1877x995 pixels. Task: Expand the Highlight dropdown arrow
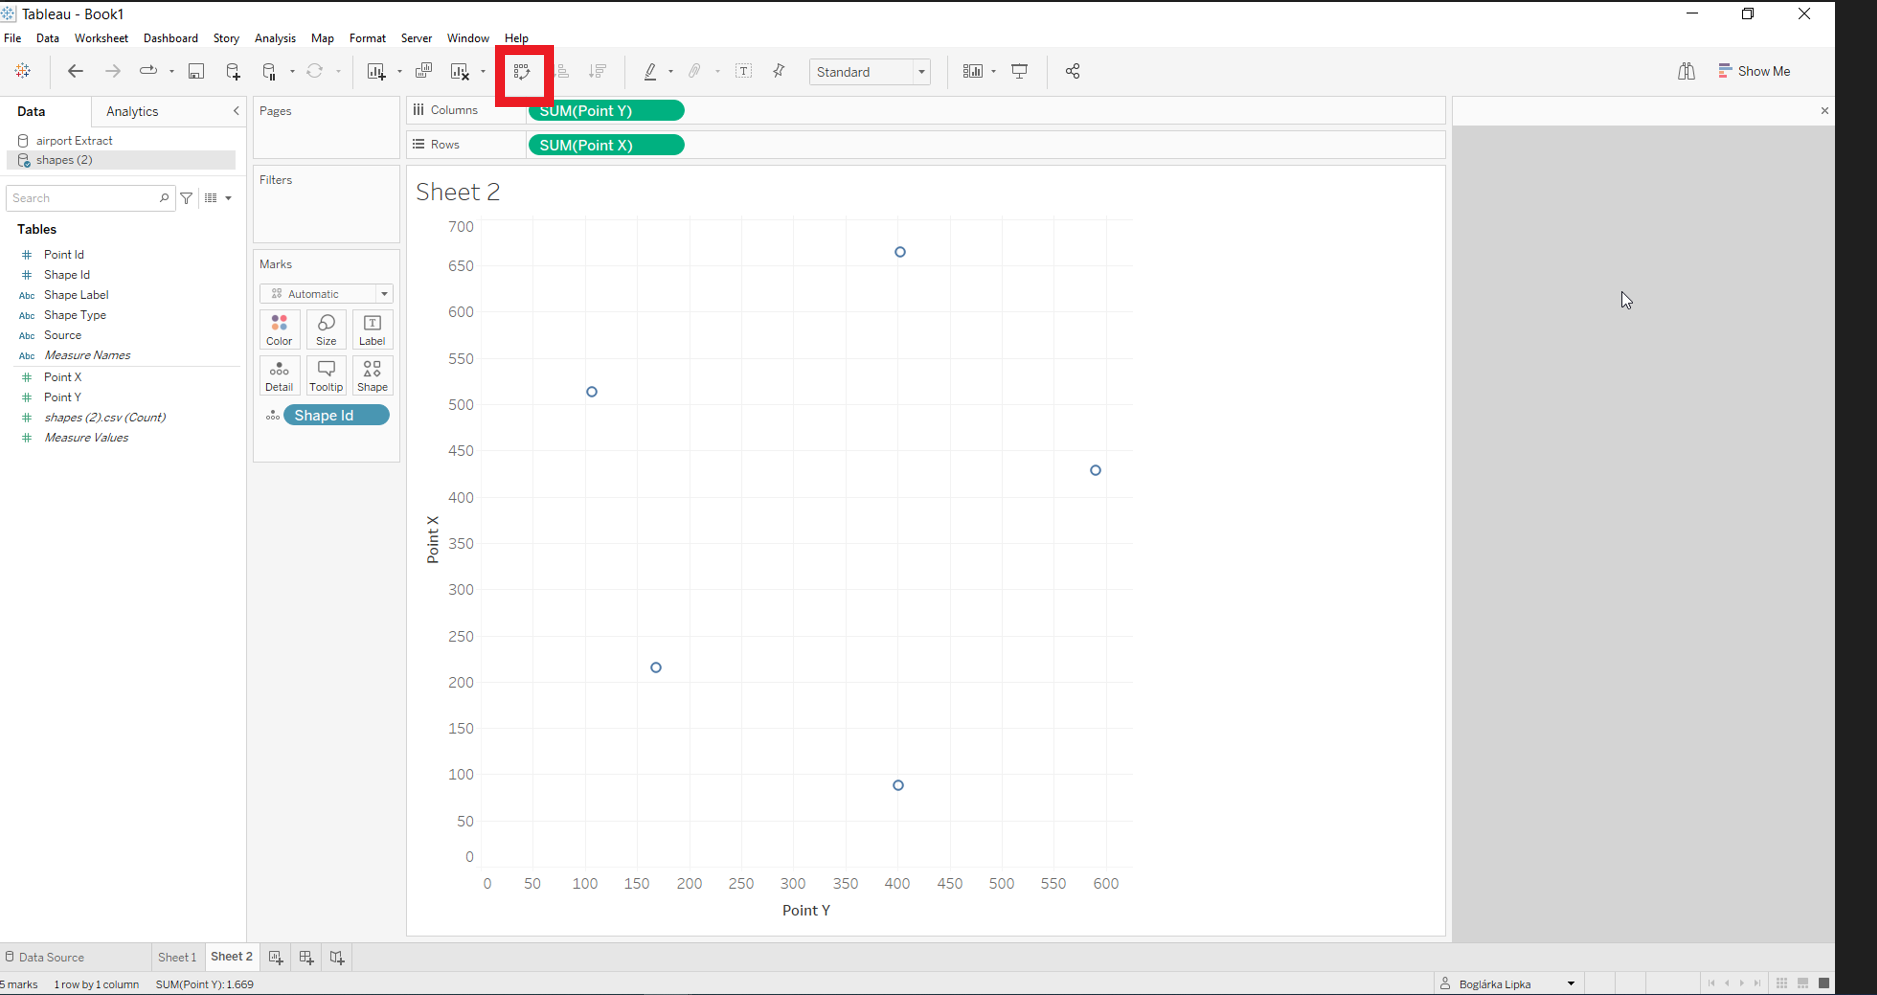pos(671,72)
